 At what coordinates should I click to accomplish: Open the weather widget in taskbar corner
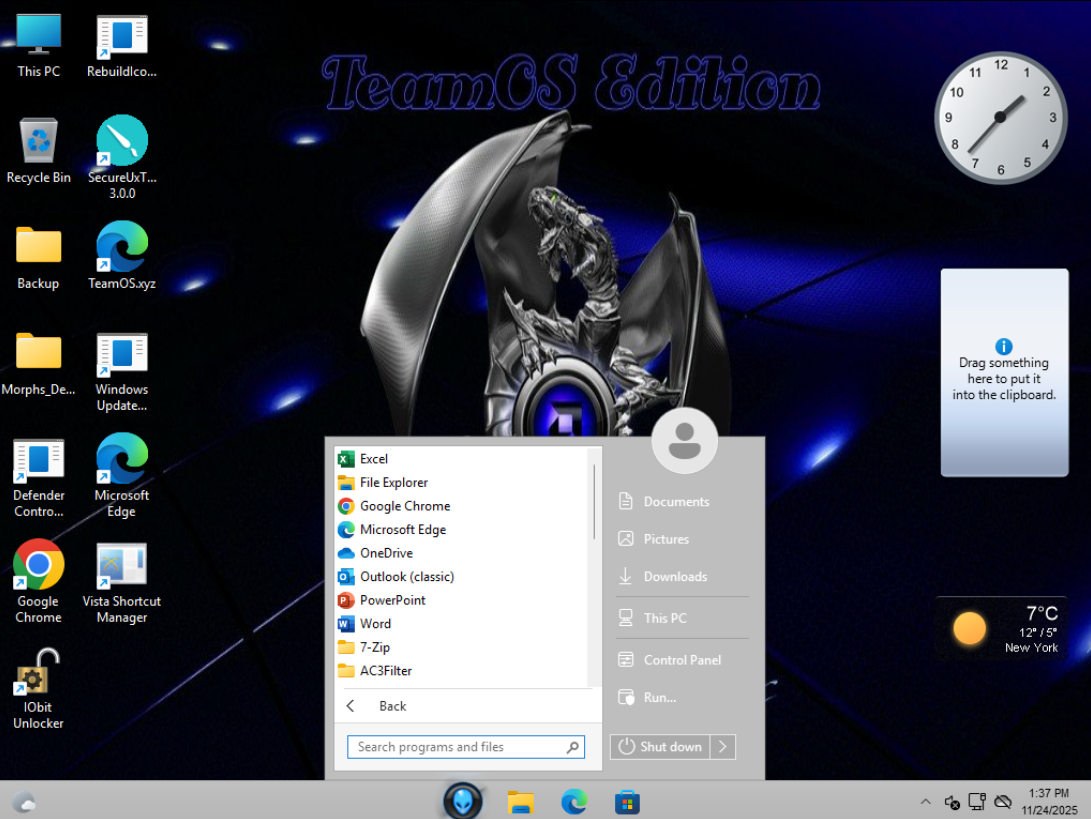[24, 801]
